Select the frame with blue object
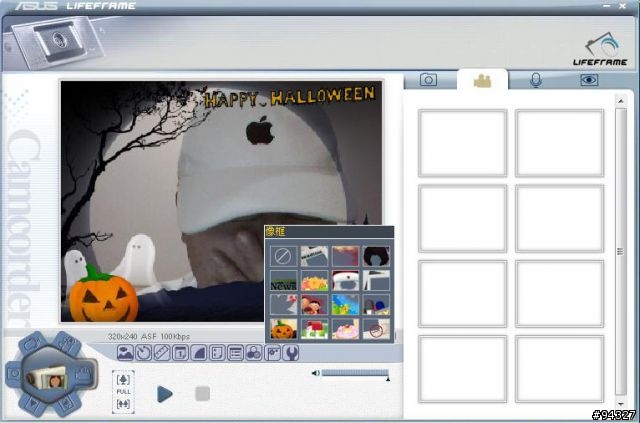The height and width of the screenshot is (423, 640). click(x=376, y=305)
